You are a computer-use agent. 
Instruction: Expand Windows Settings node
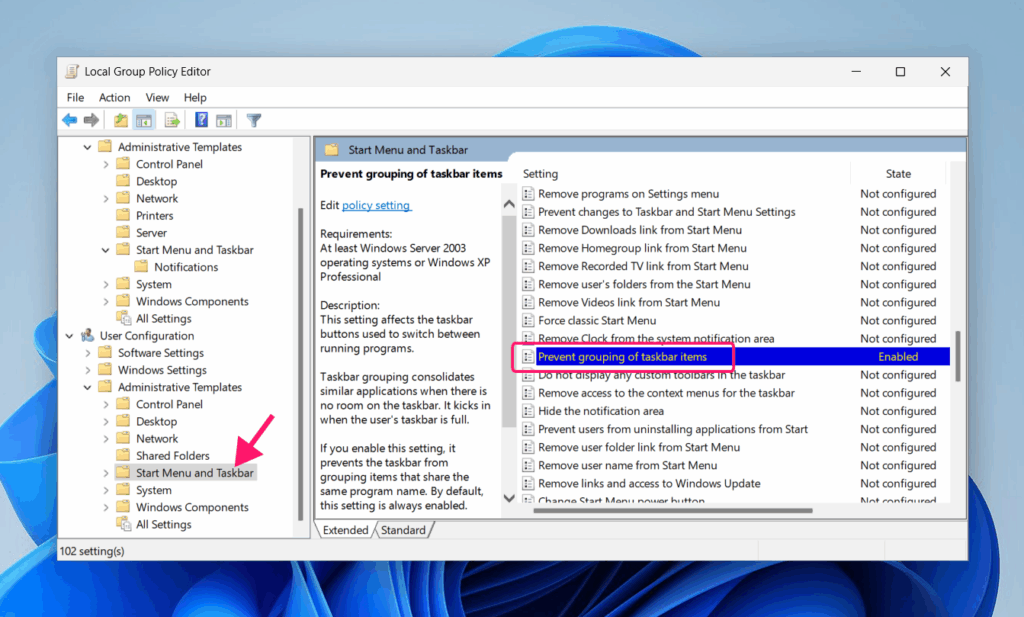coord(88,370)
